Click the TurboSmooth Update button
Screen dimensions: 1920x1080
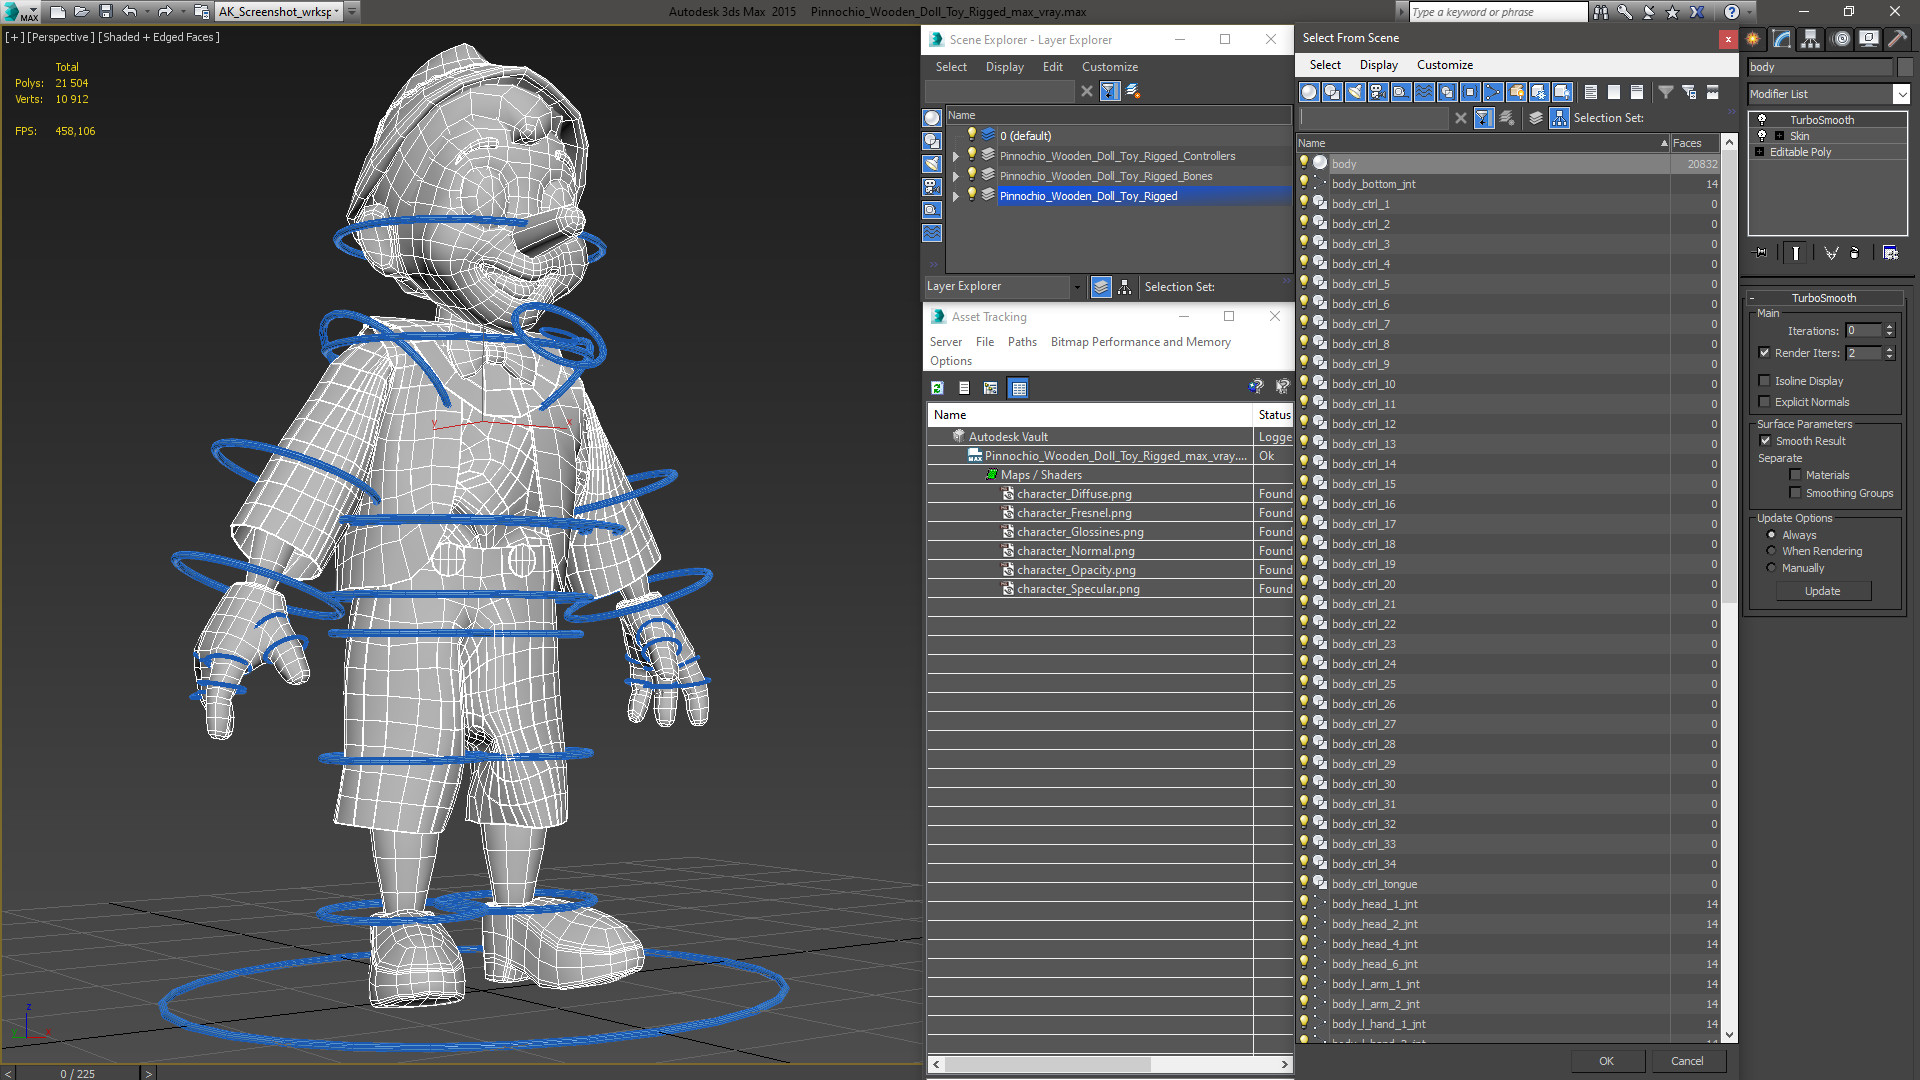click(x=1822, y=591)
